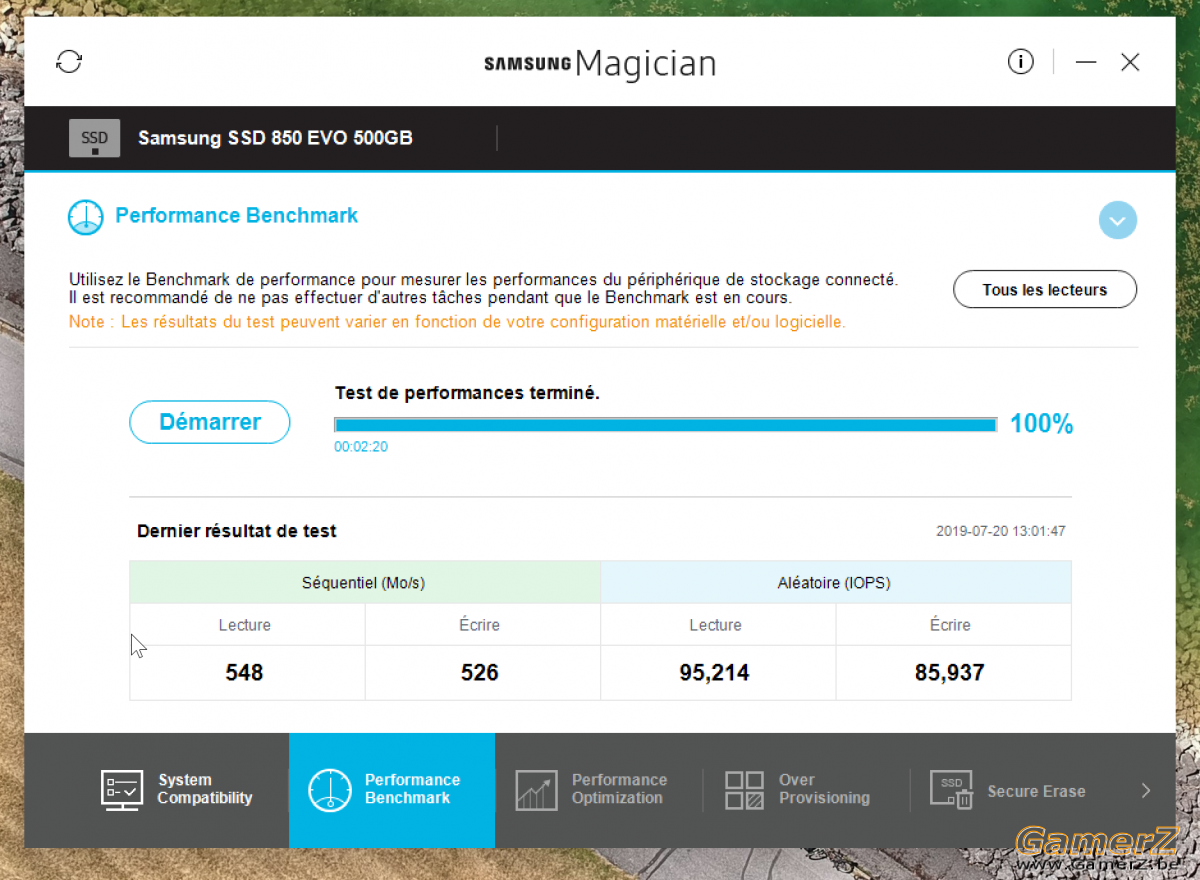Click the Tous les lecteurs button
1200x880 pixels.
coord(1045,290)
